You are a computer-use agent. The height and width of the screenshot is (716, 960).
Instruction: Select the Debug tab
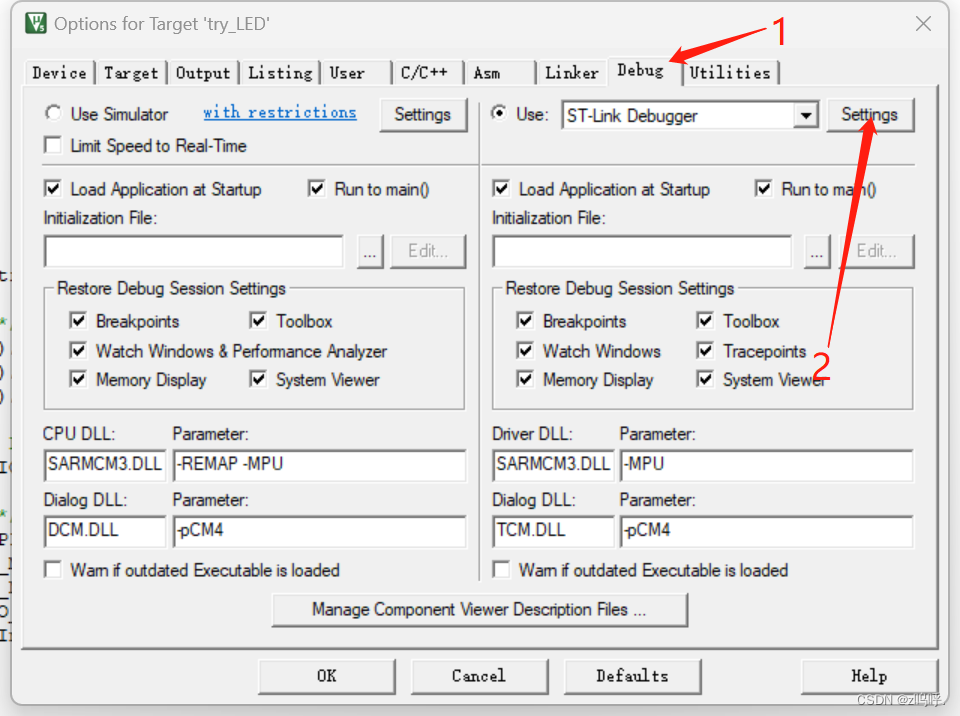point(640,70)
